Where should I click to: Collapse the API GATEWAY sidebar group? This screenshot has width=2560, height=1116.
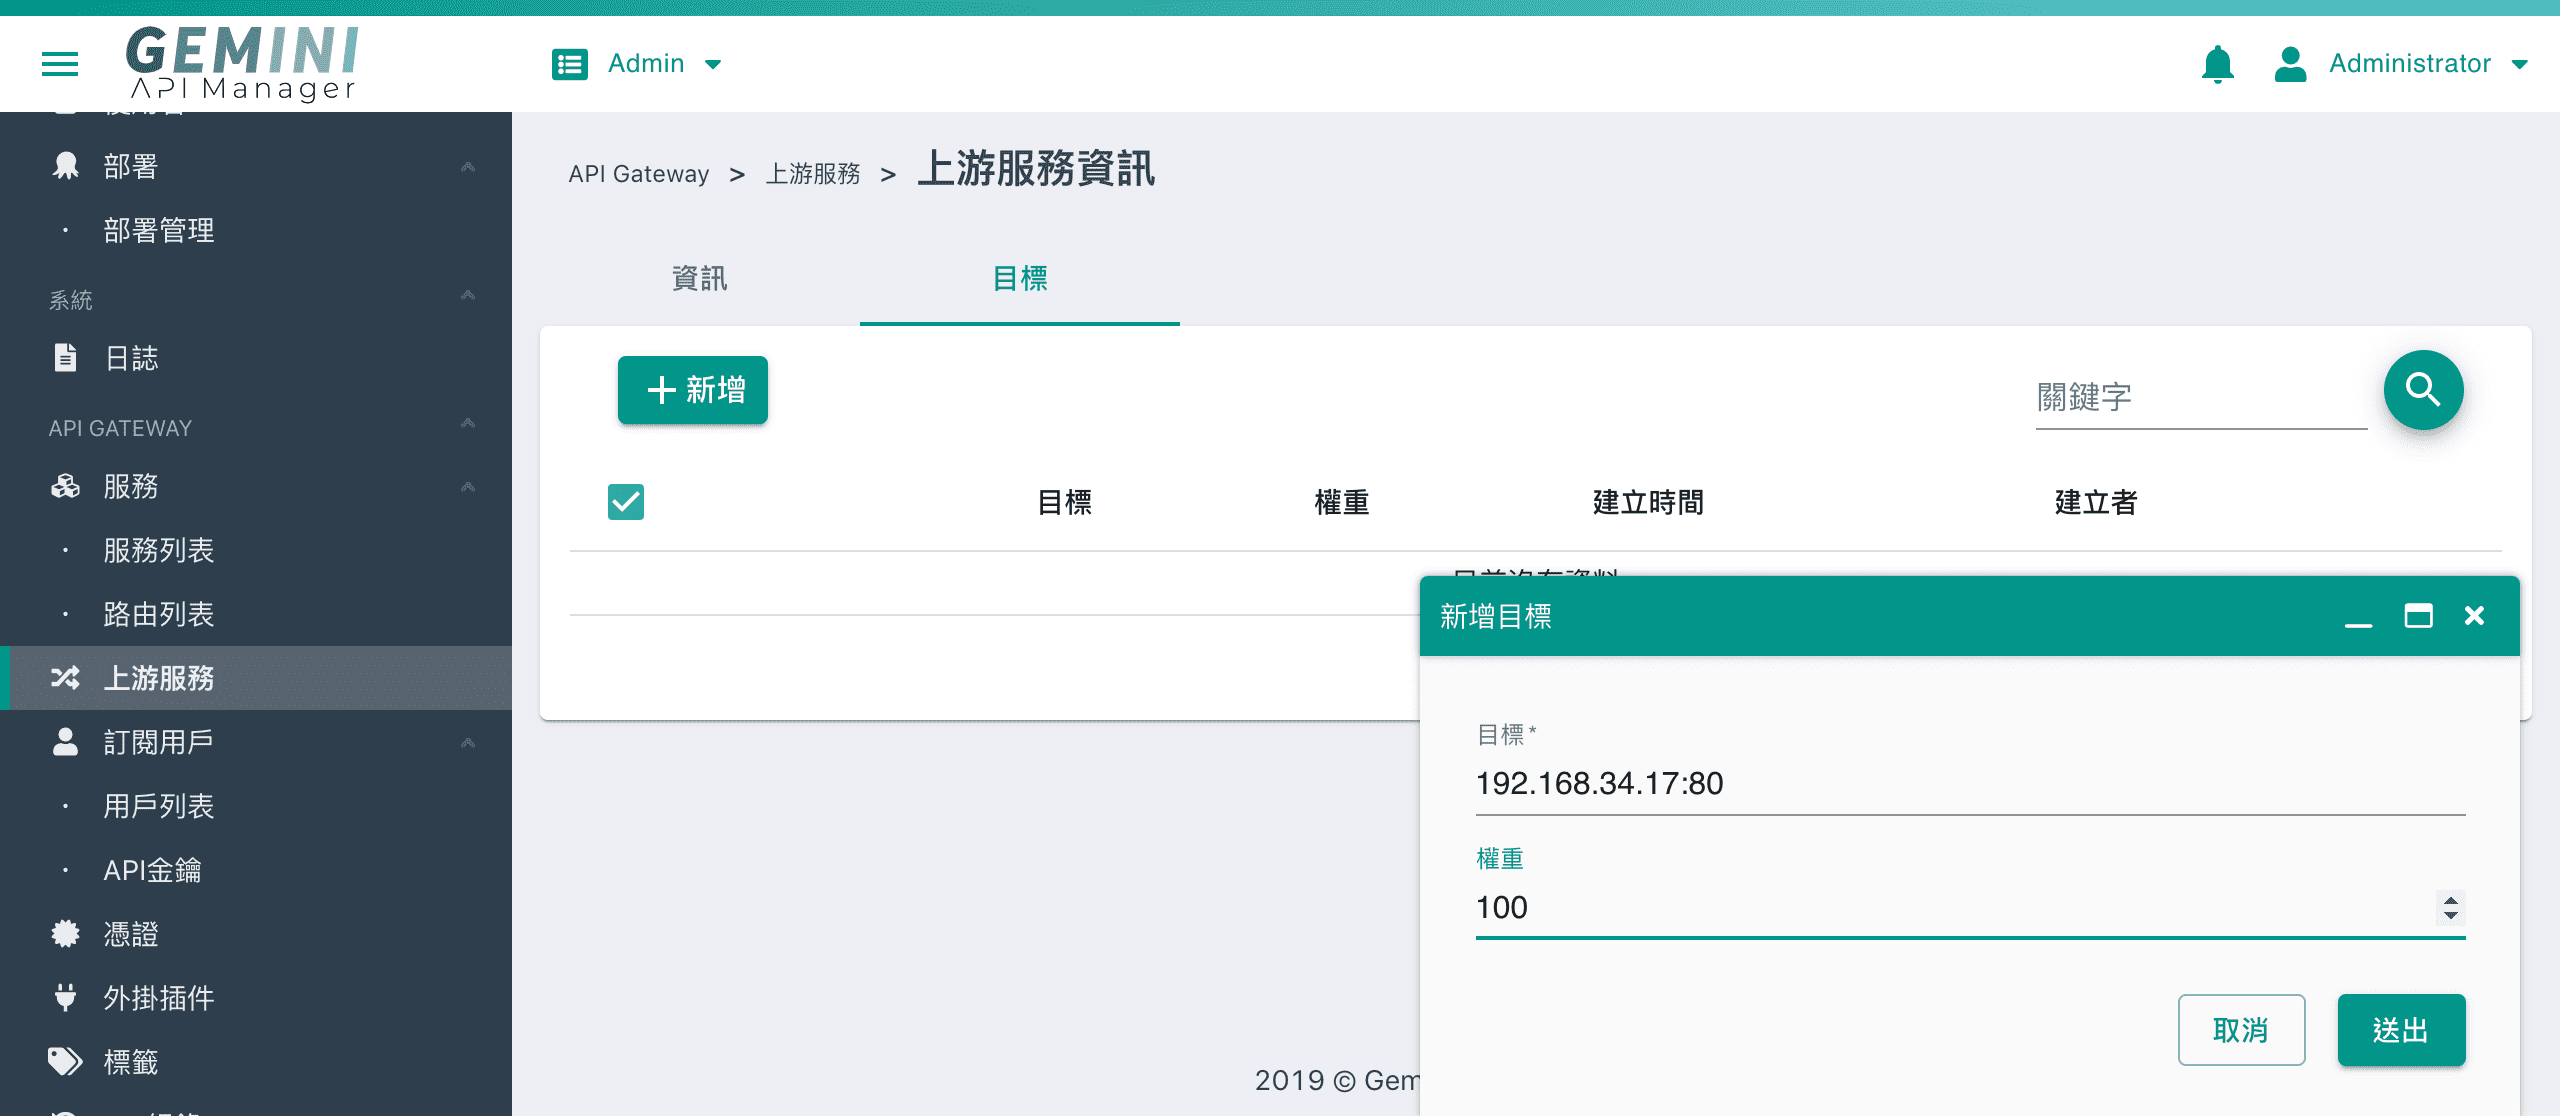[468, 423]
